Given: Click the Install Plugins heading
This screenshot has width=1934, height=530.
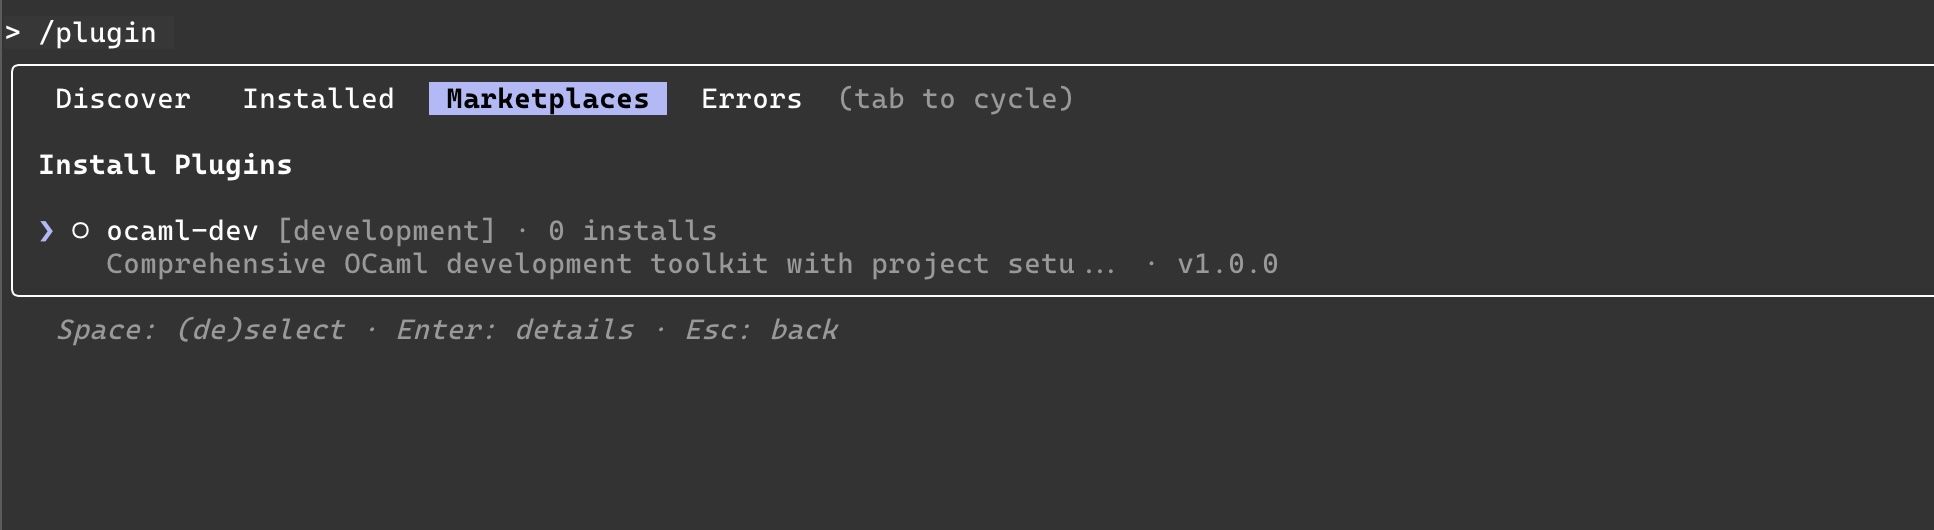Looking at the screenshot, I should (x=165, y=165).
